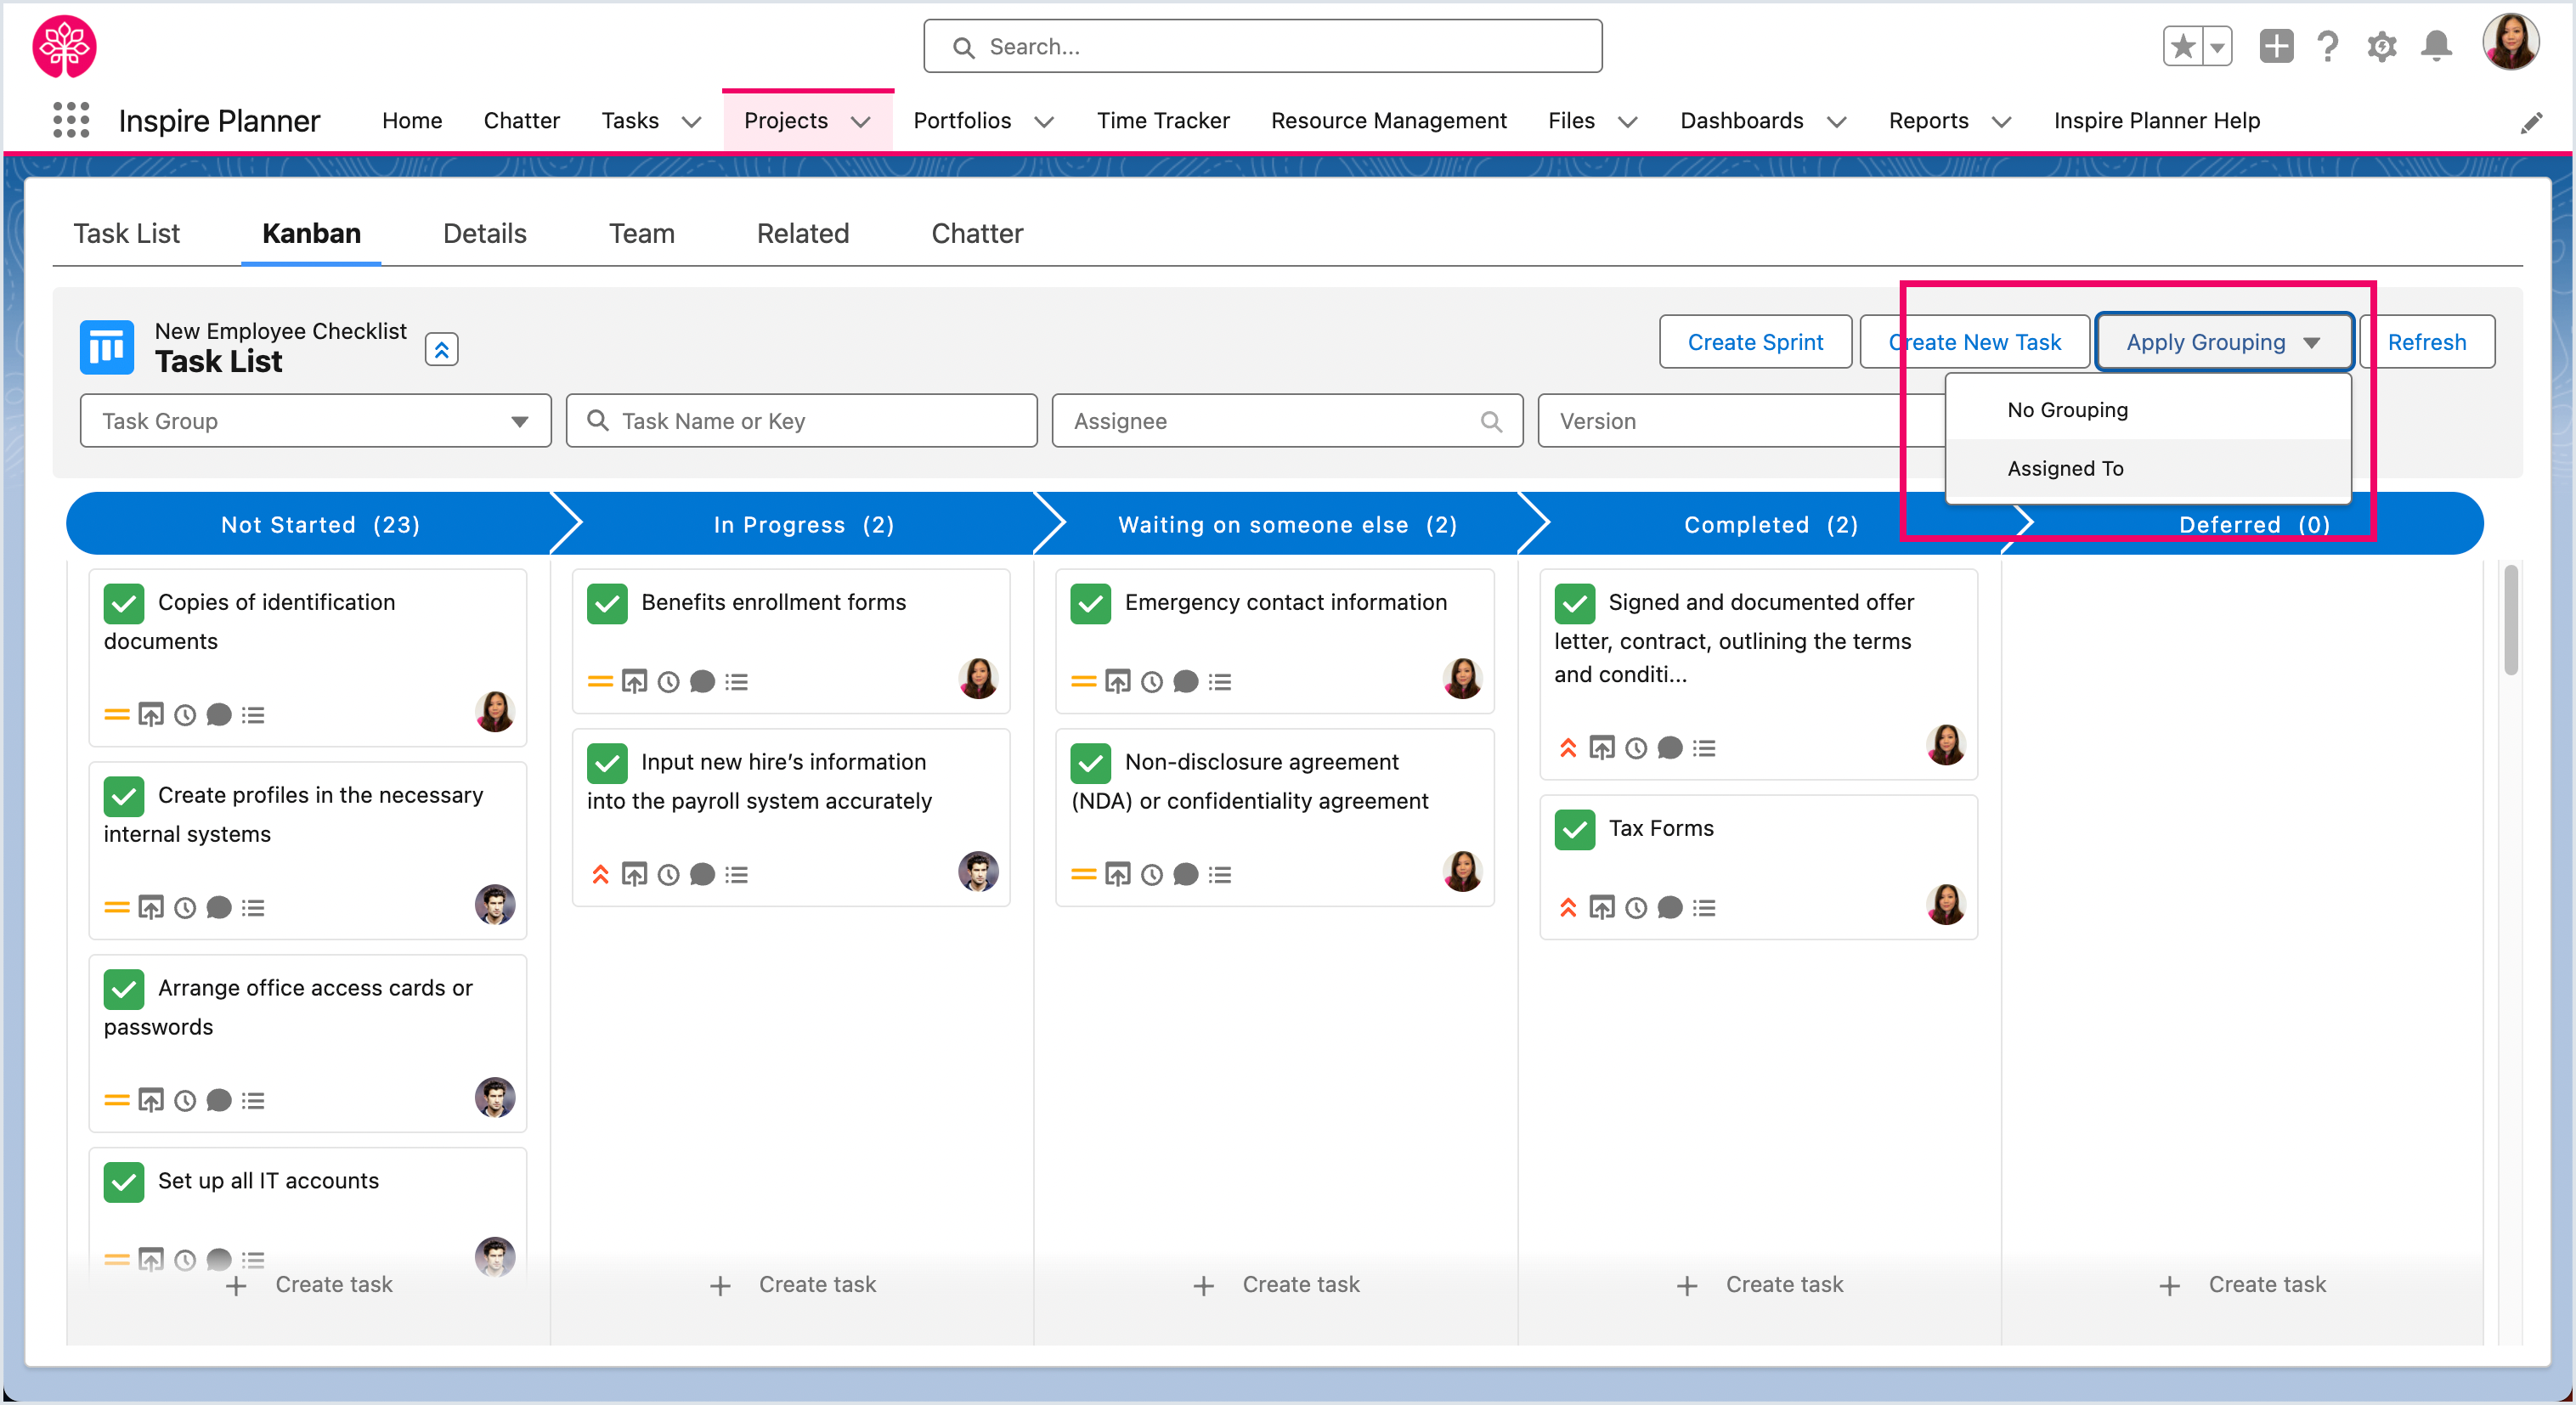Open the Notifications bell icon
Screen dimensions: 2576x1405
coord(2436,46)
